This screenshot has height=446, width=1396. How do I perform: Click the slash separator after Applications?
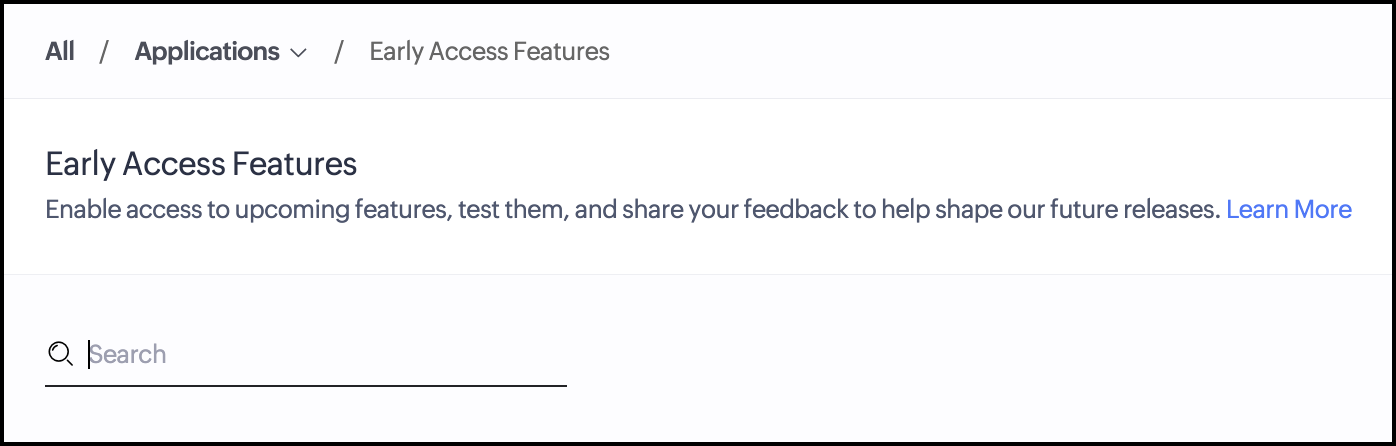pyautogui.click(x=339, y=52)
